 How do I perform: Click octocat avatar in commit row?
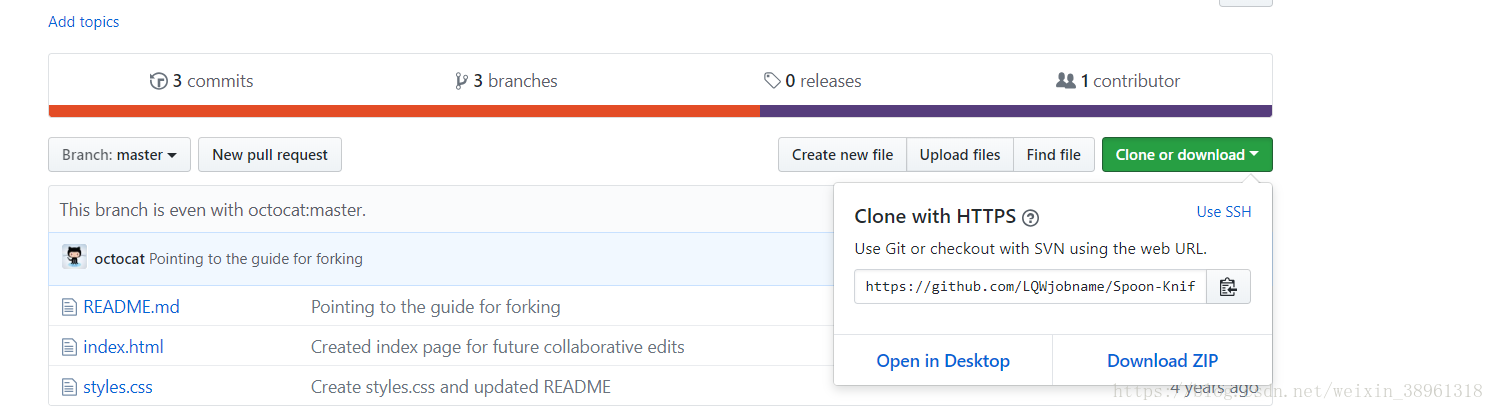tap(75, 257)
